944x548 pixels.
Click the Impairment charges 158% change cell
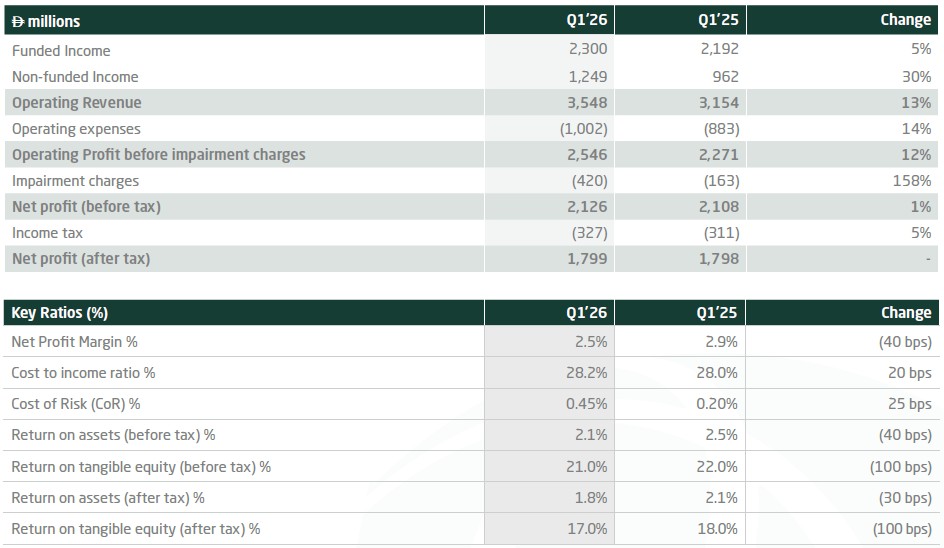(x=912, y=181)
